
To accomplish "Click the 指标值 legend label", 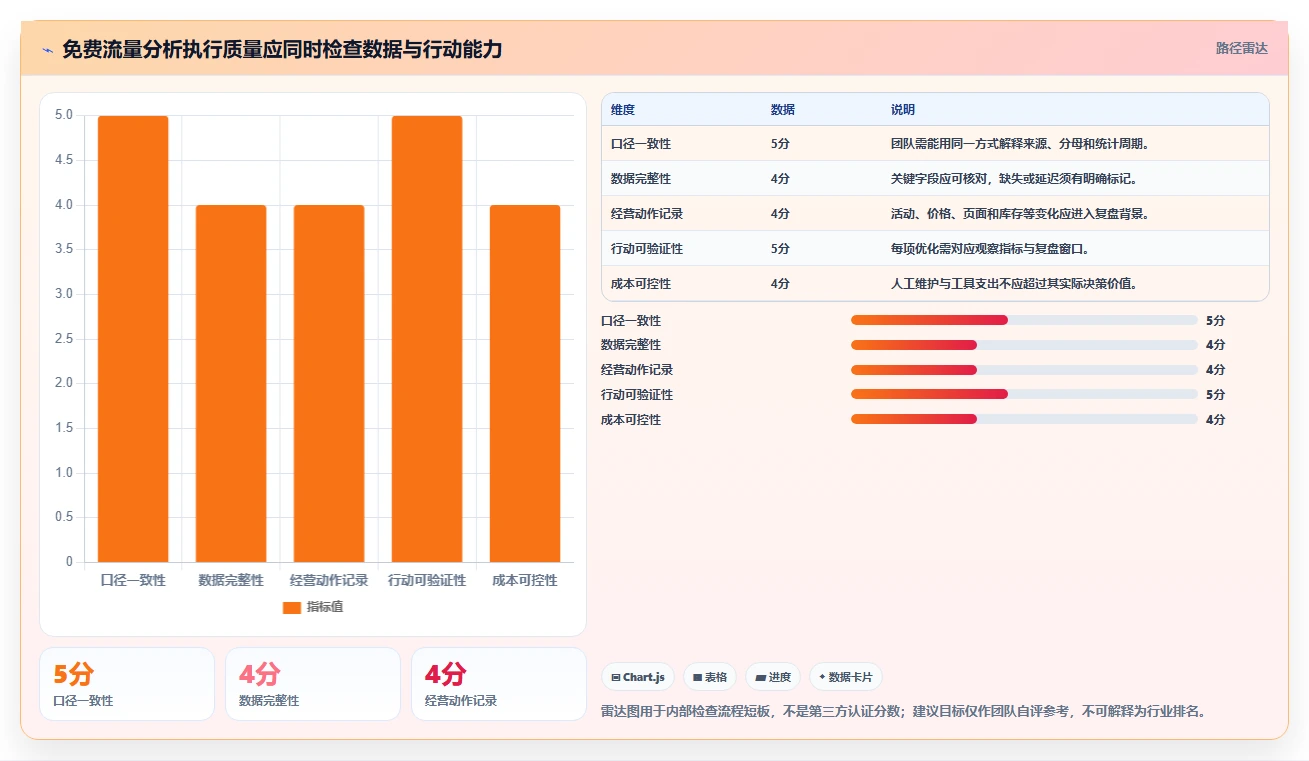I will (x=325, y=607).
